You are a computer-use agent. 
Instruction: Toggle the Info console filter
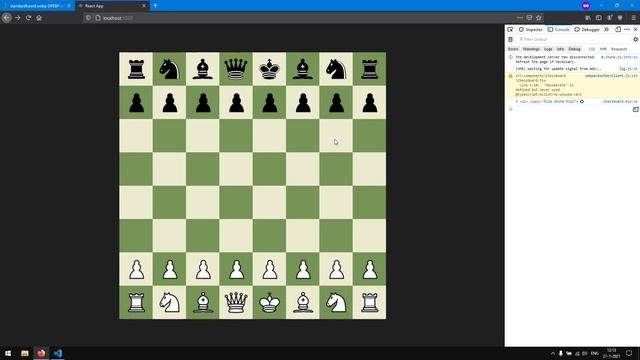point(560,49)
